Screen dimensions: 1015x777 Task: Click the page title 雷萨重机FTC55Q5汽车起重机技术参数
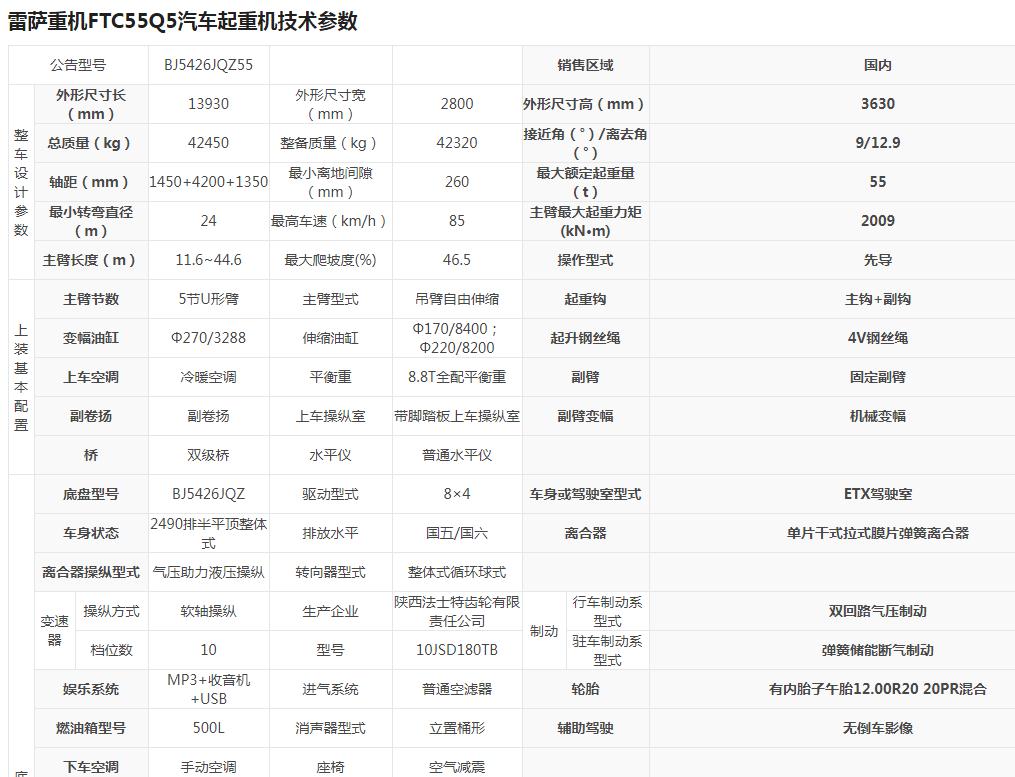(x=183, y=21)
